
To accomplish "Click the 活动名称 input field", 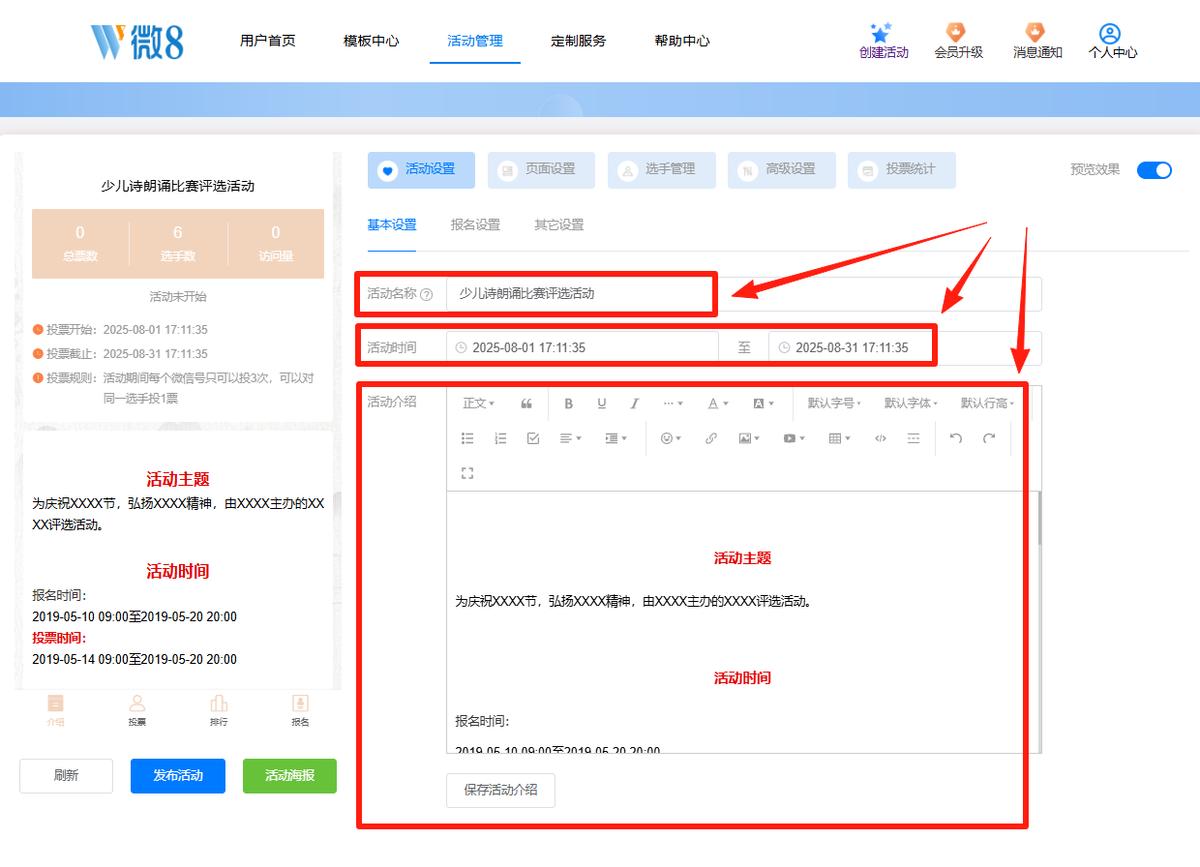I will coord(744,294).
